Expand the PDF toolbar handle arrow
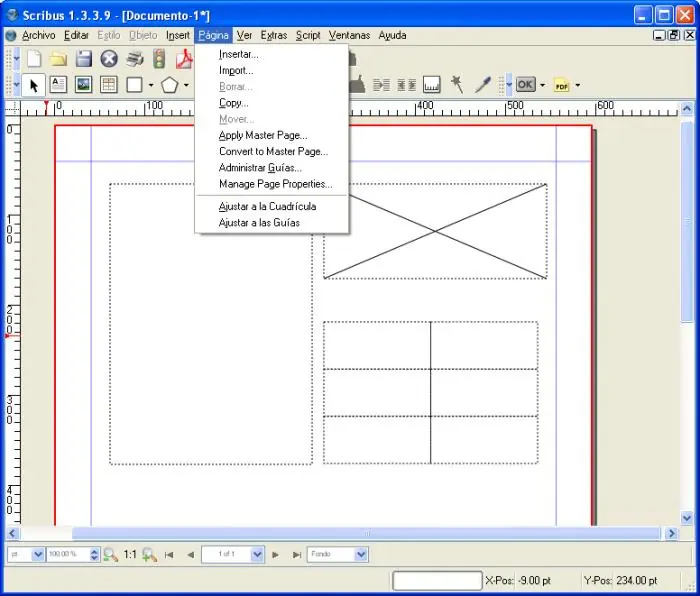700x596 pixels. click(x=509, y=85)
